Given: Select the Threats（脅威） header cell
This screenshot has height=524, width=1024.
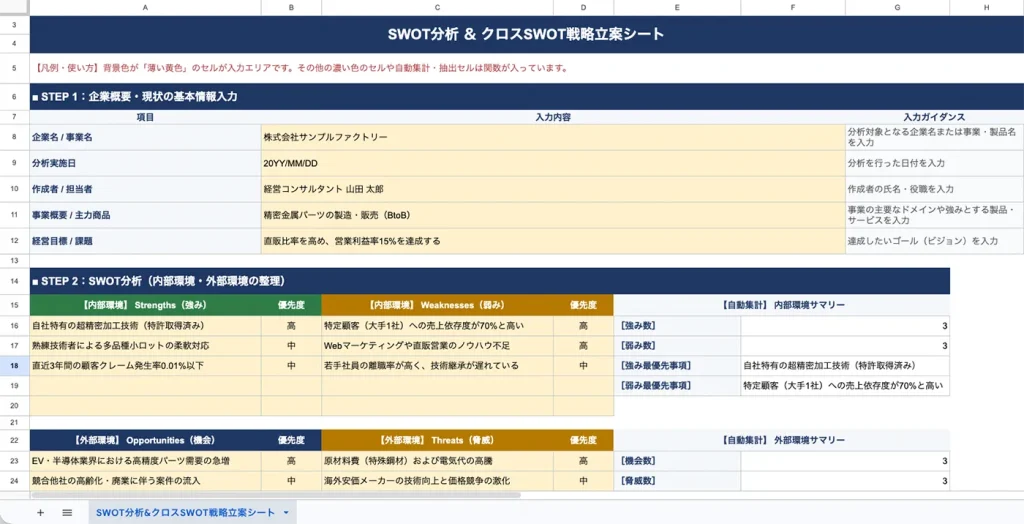Looking at the screenshot, I should pyautogui.click(x=438, y=440).
